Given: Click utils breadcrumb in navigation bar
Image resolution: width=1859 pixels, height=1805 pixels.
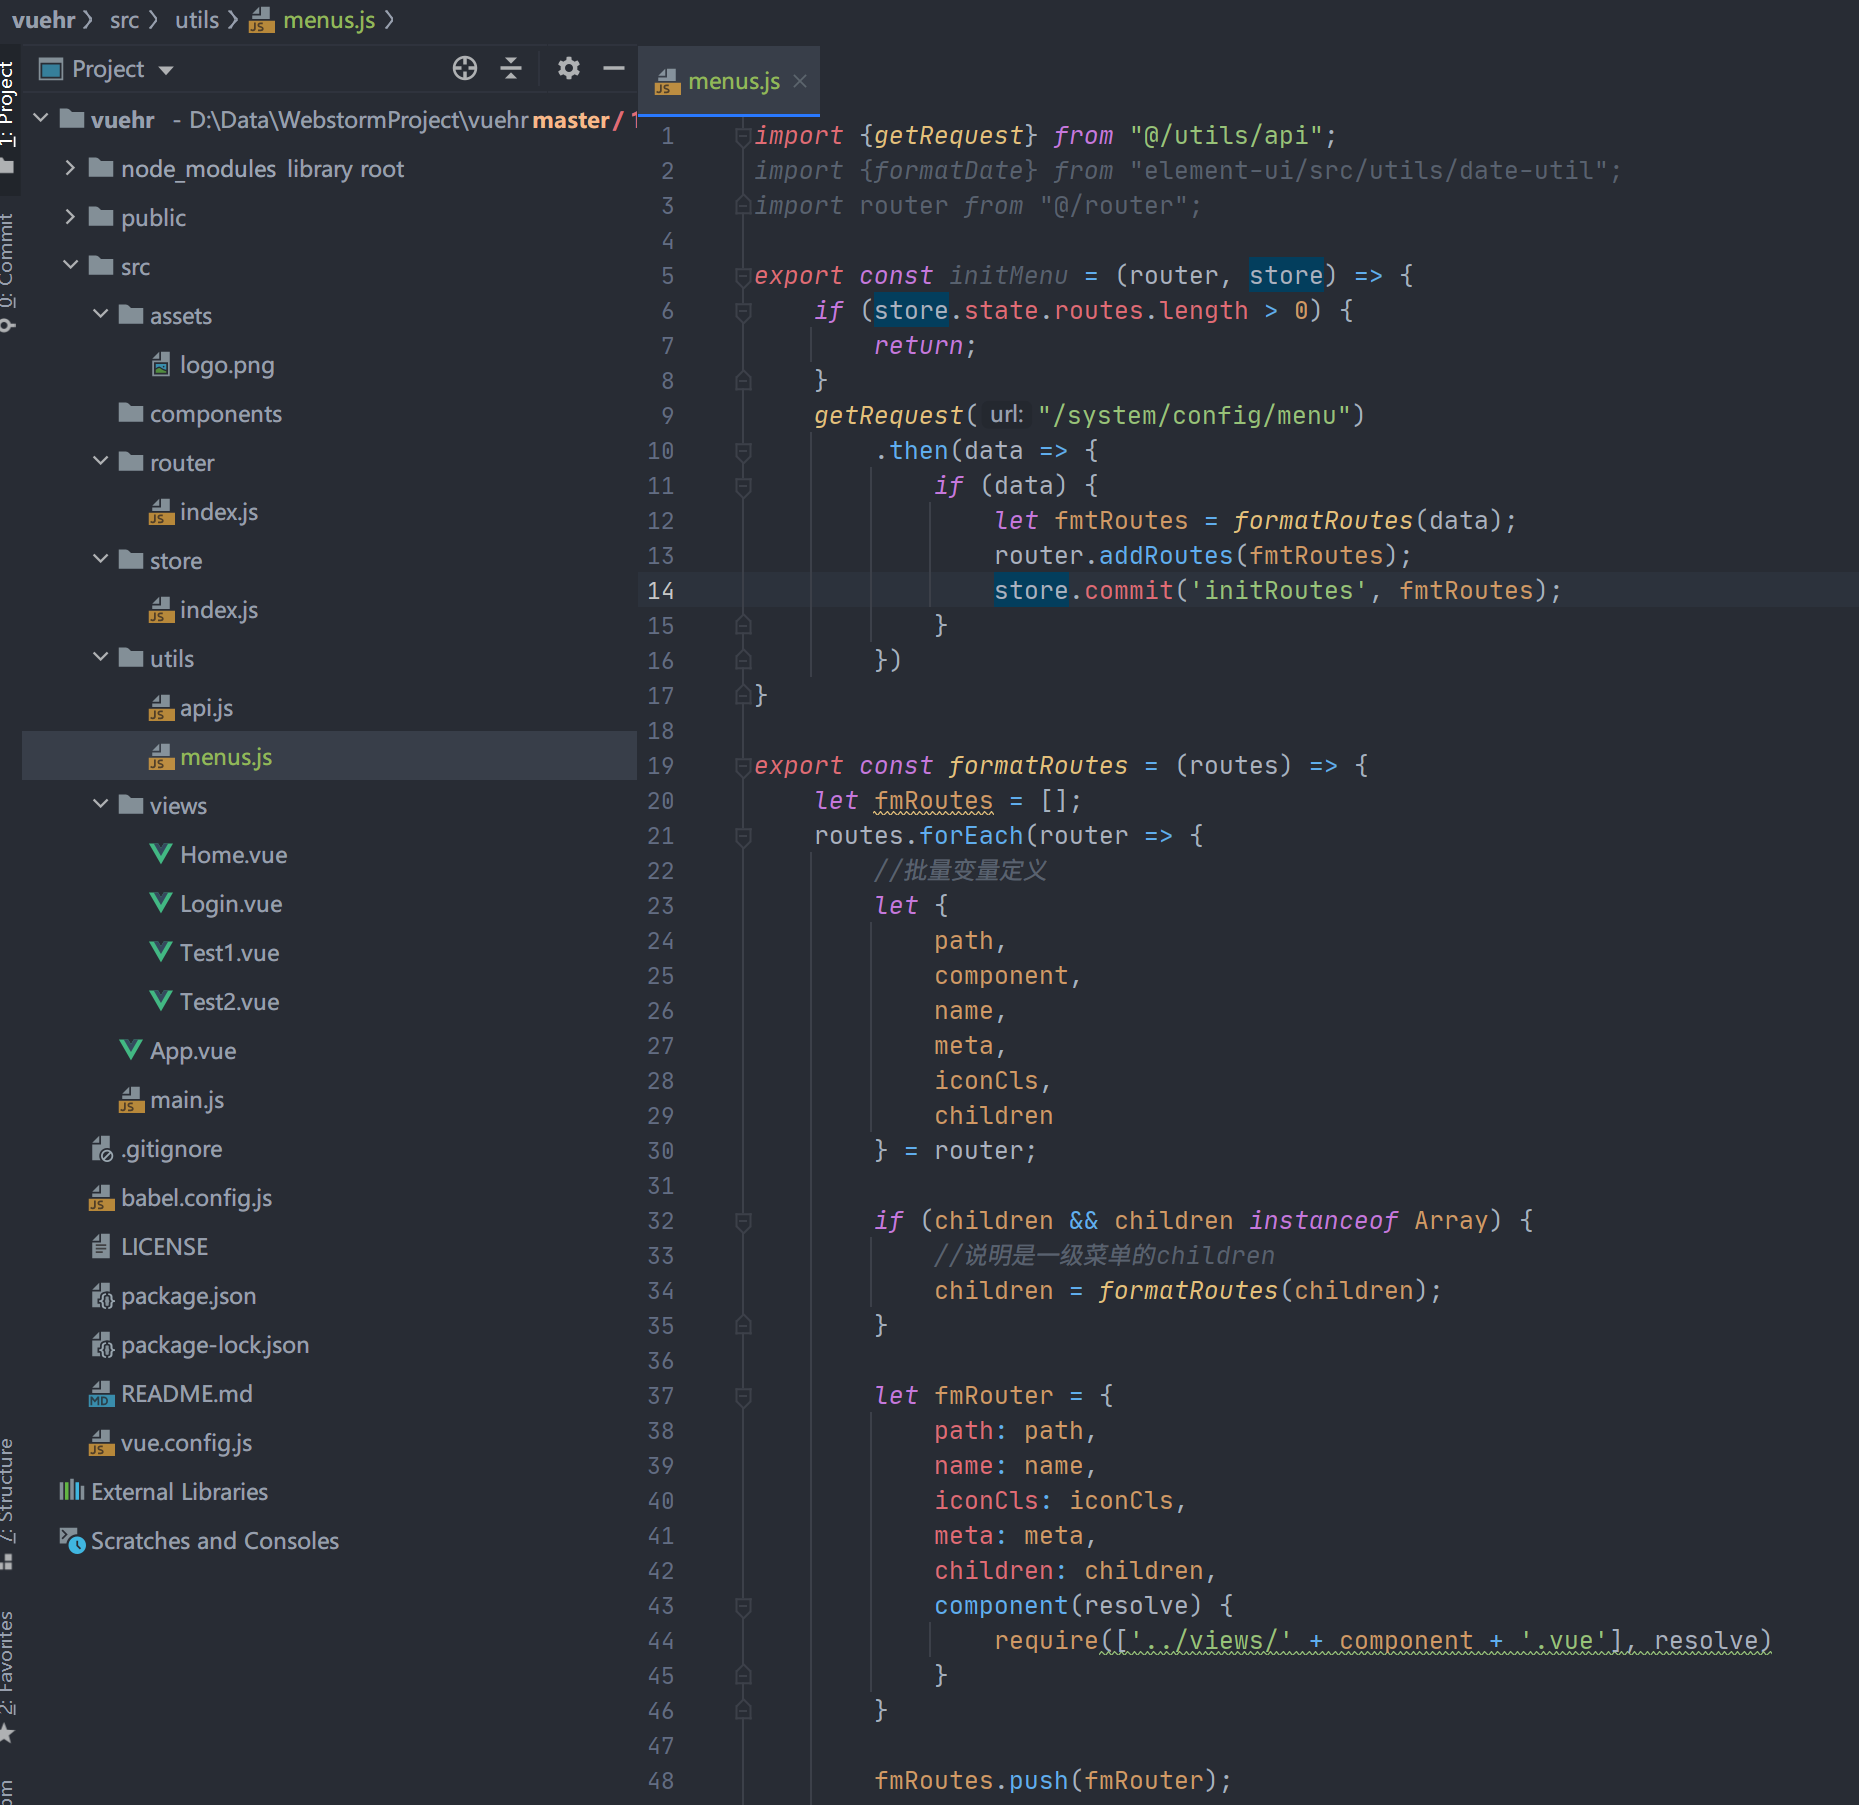Looking at the screenshot, I should coord(197,19).
